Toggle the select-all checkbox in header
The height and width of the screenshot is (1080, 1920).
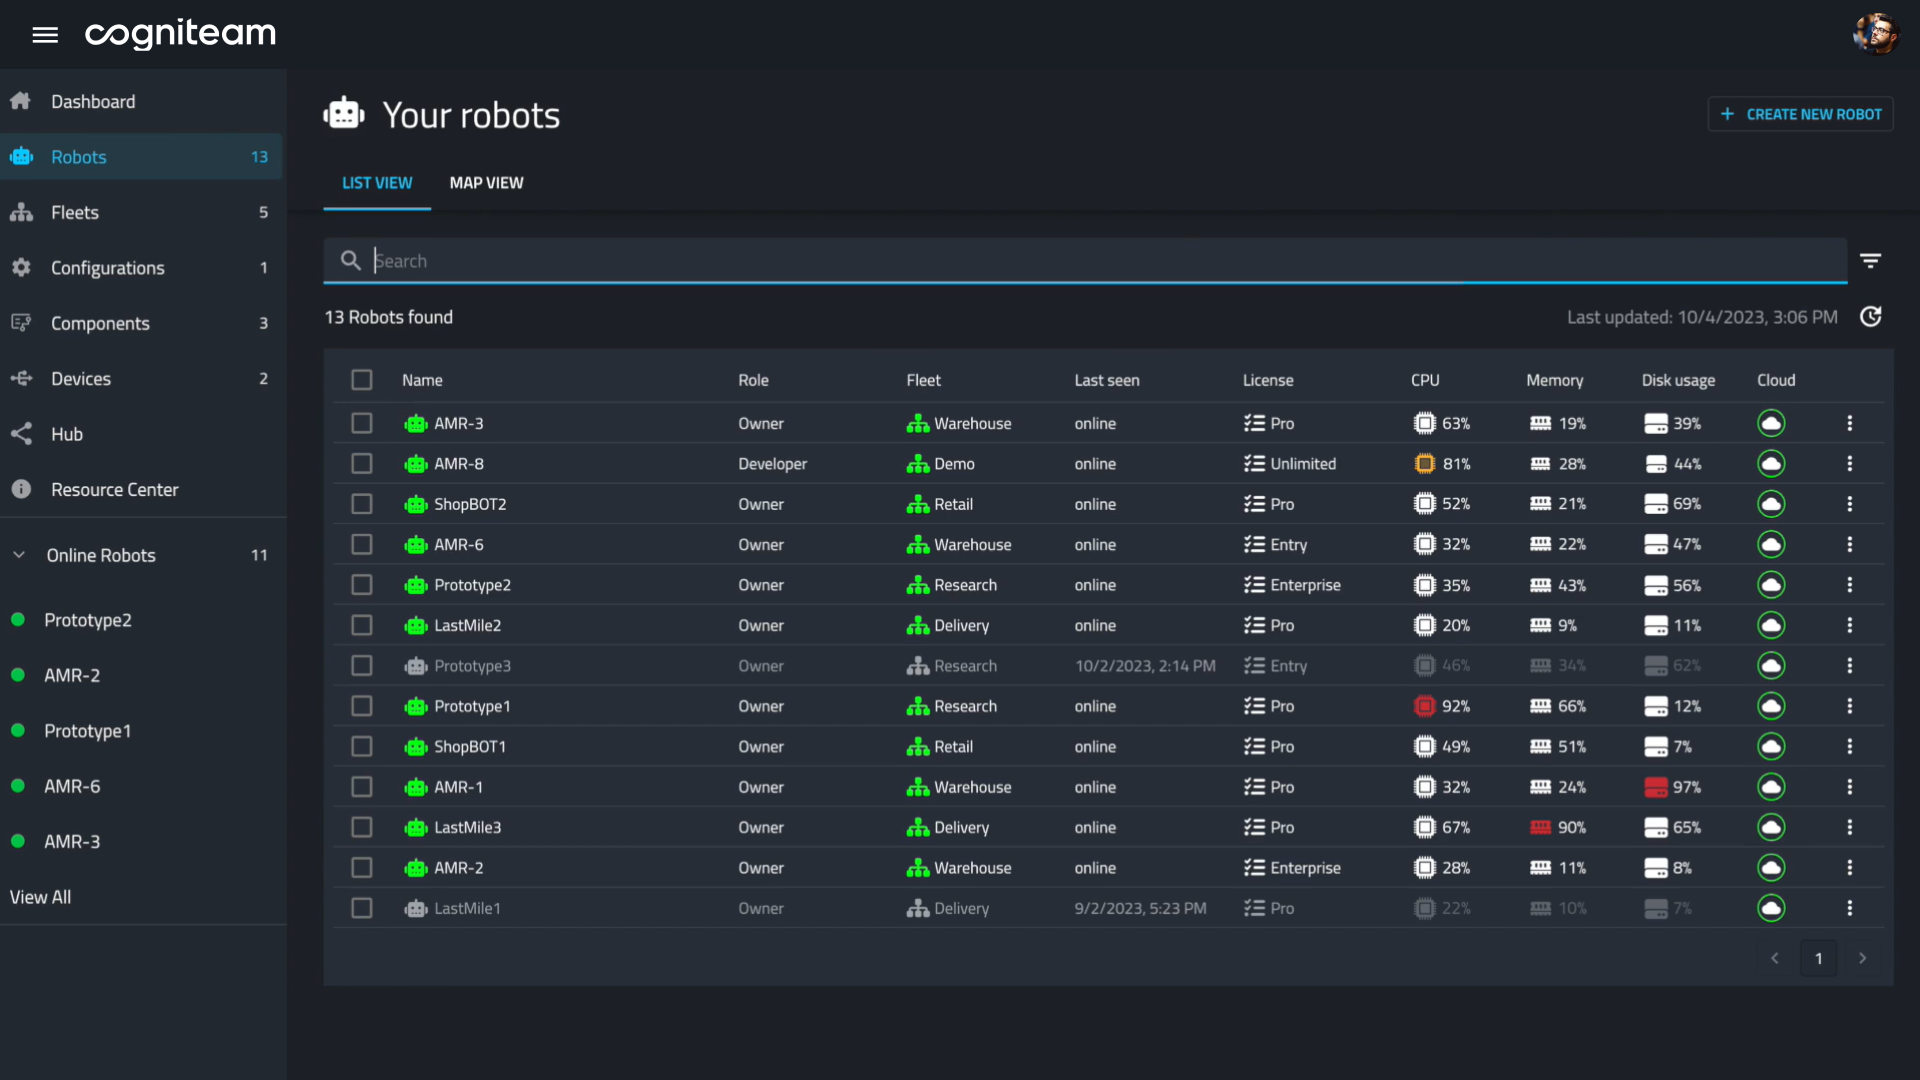coord(362,380)
